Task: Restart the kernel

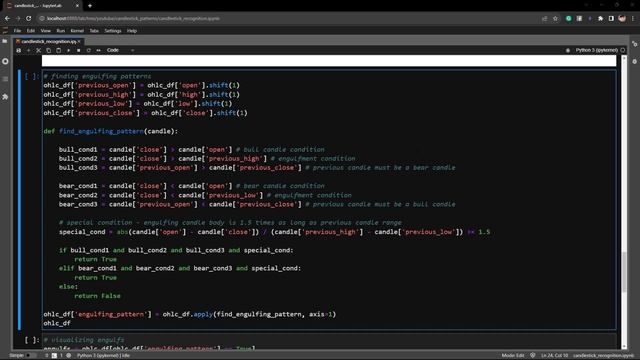Action: [89, 50]
